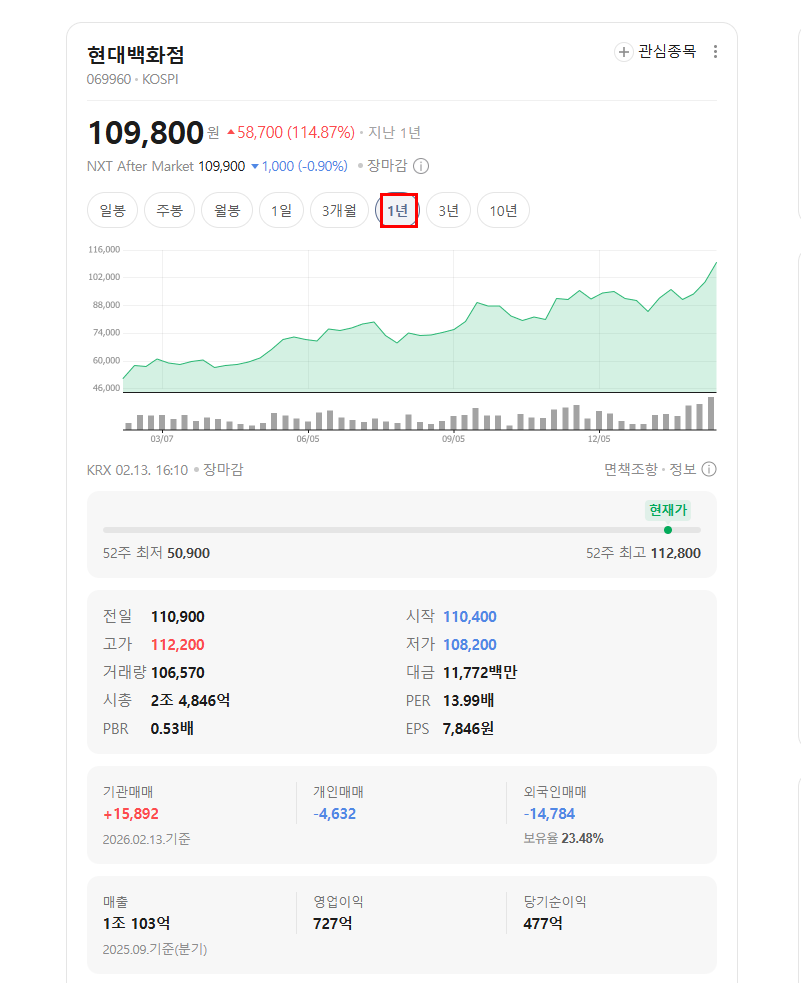Click 저가 value 108,200
Viewport: 801px width, 983px height.
pyautogui.click(x=469, y=644)
